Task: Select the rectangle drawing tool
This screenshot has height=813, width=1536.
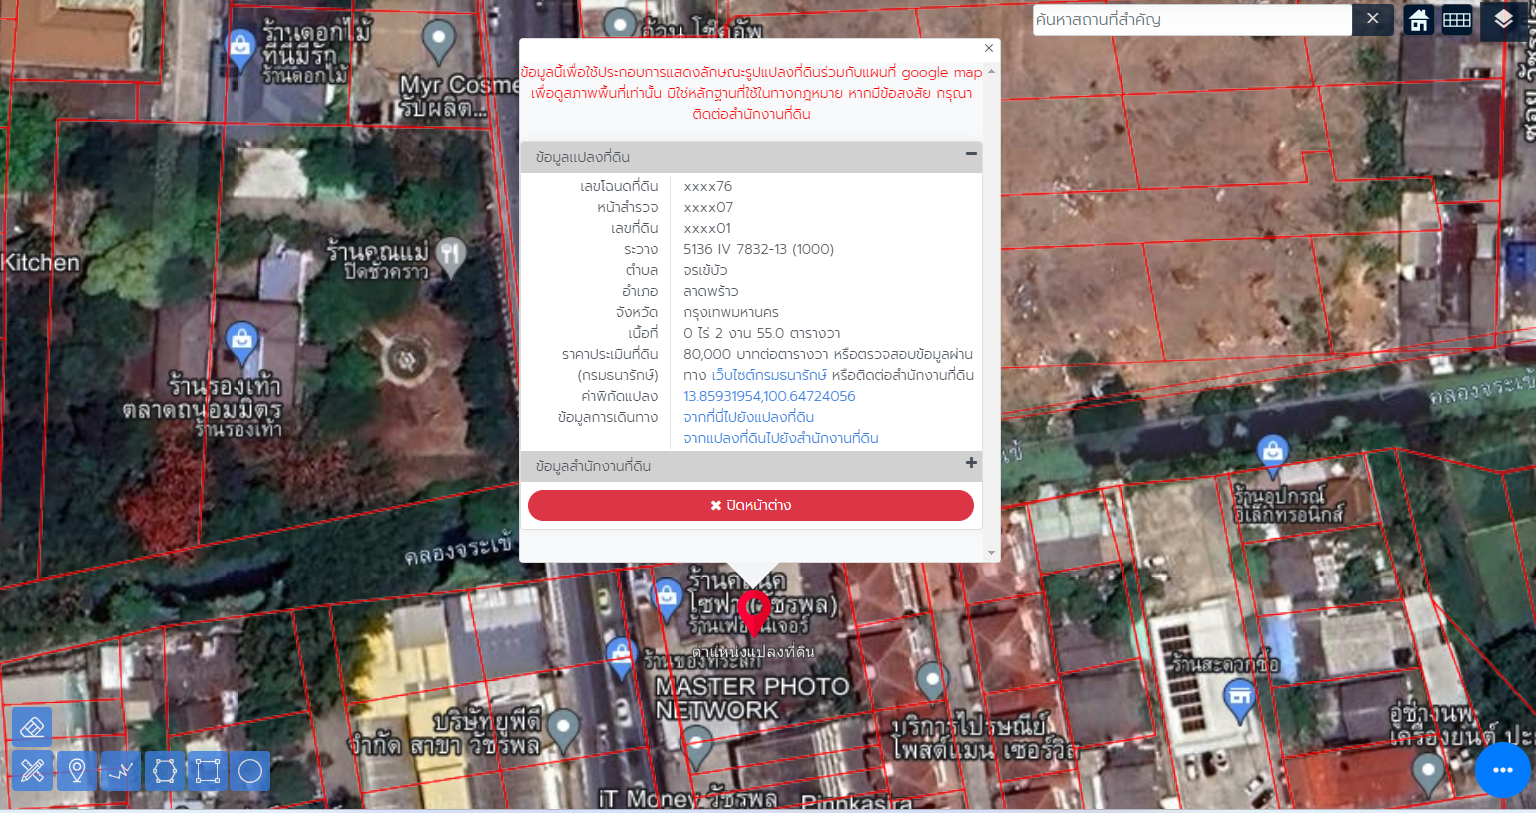Action: coord(208,771)
